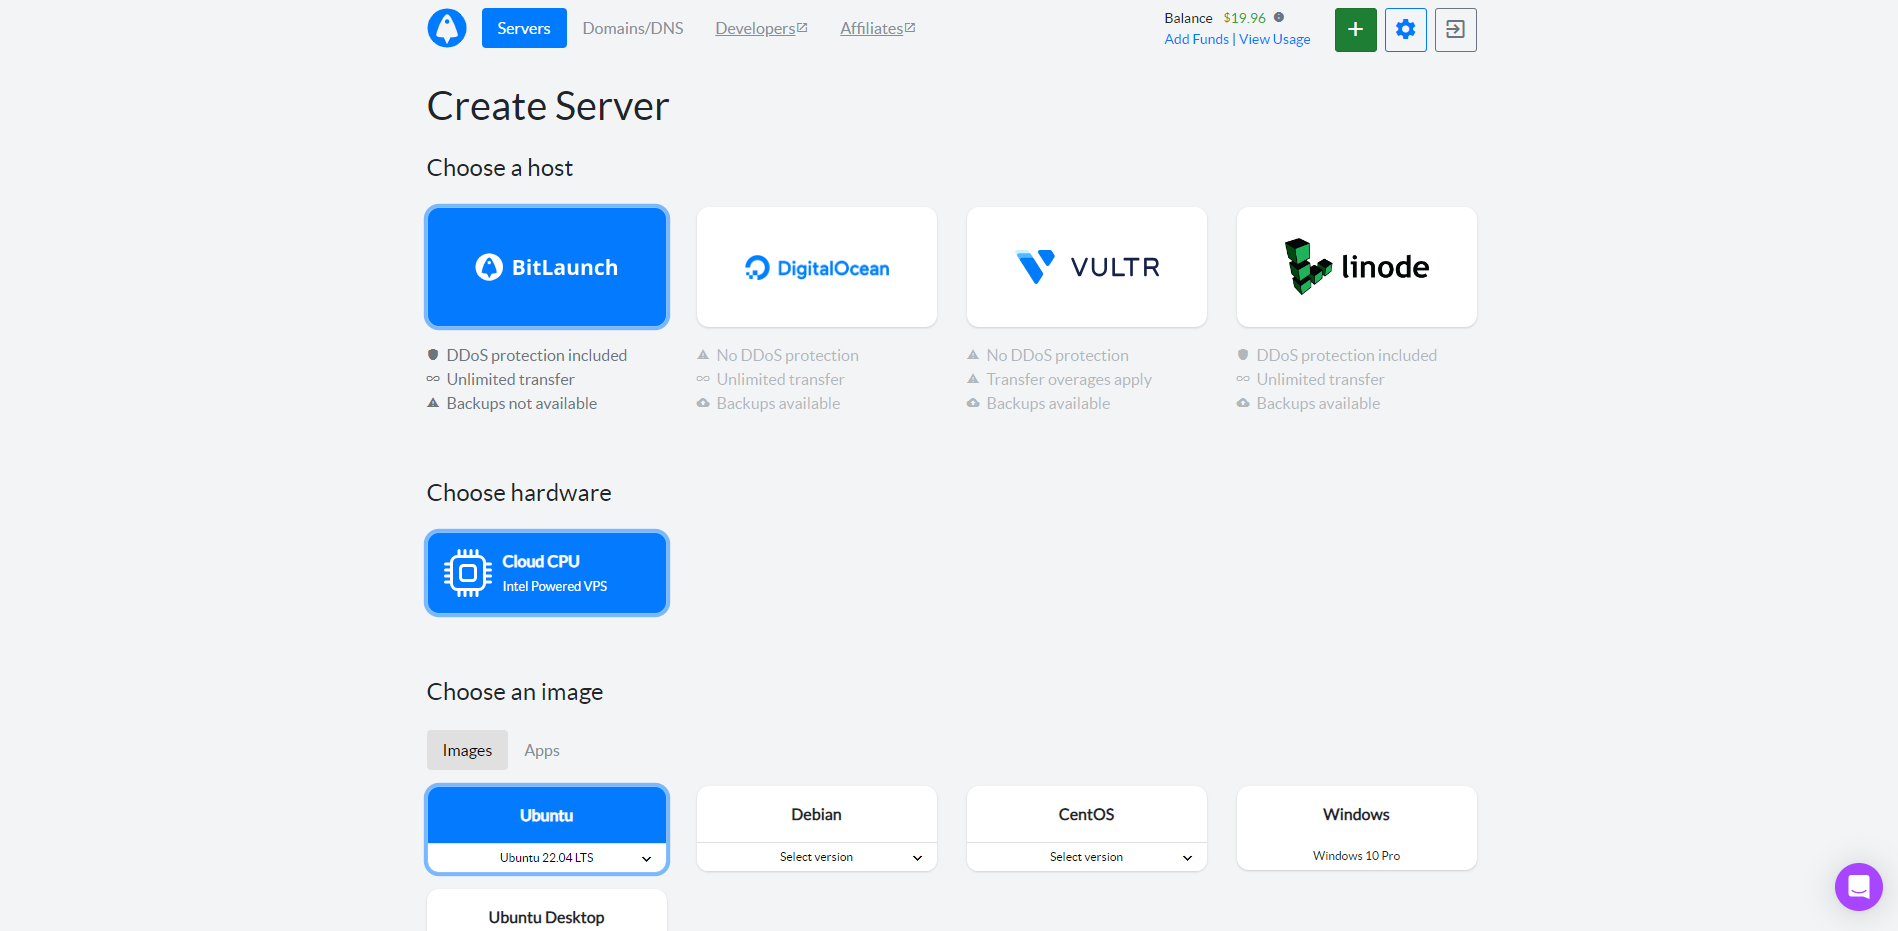The width and height of the screenshot is (1898, 931).
Task: Open the Affiliates external link
Action: 877,28
